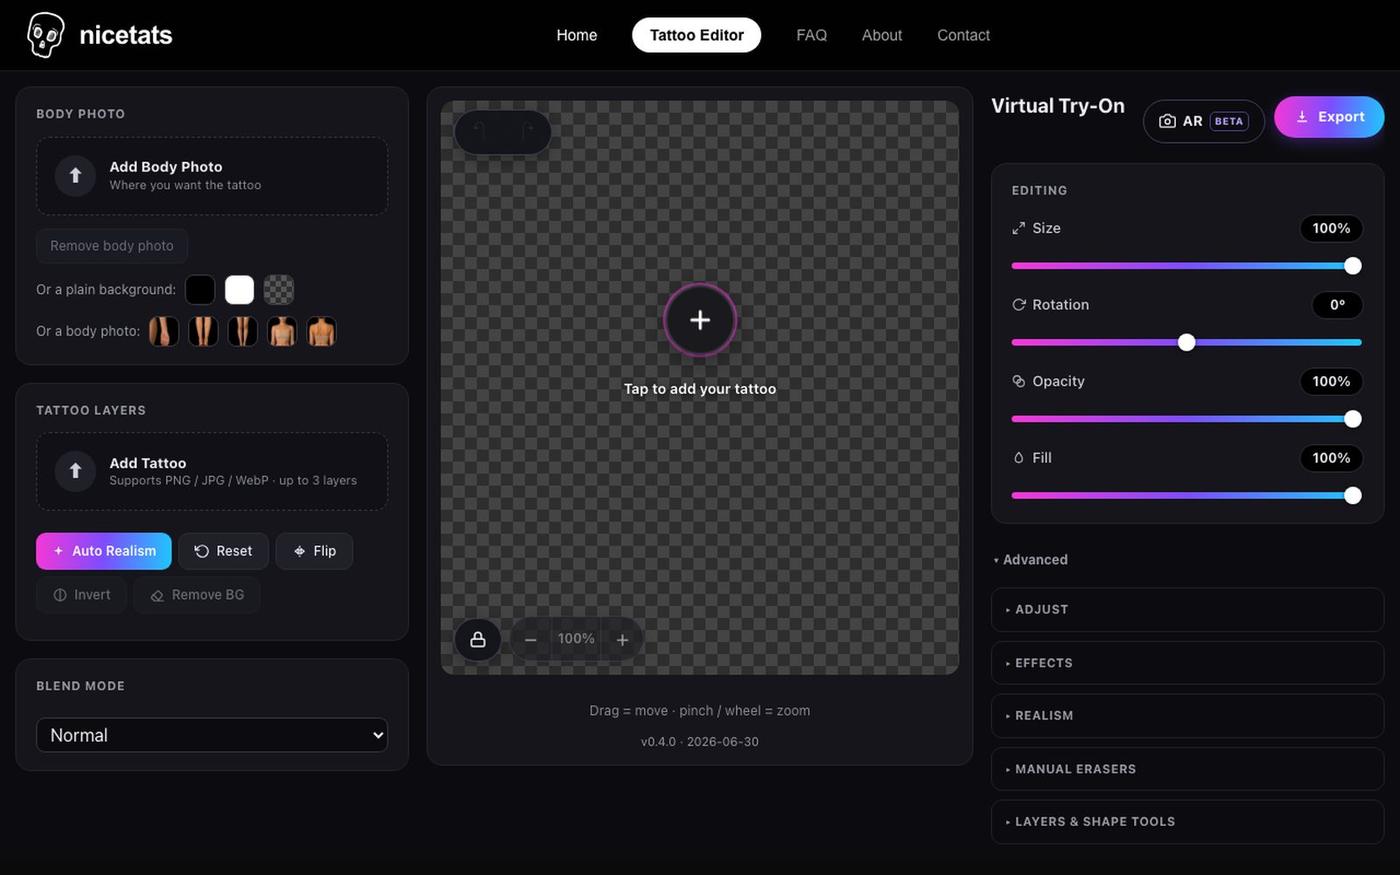Screen dimensions: 1400x875
Task: Click the Fill 100% value field
Action: (x=1331, y=458)
